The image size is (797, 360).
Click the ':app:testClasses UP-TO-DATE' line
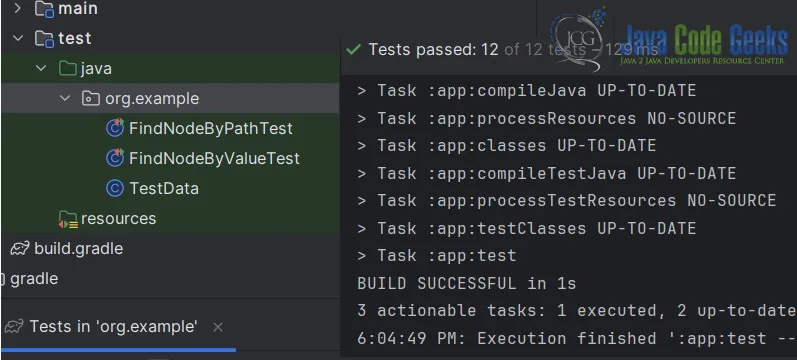526,228
